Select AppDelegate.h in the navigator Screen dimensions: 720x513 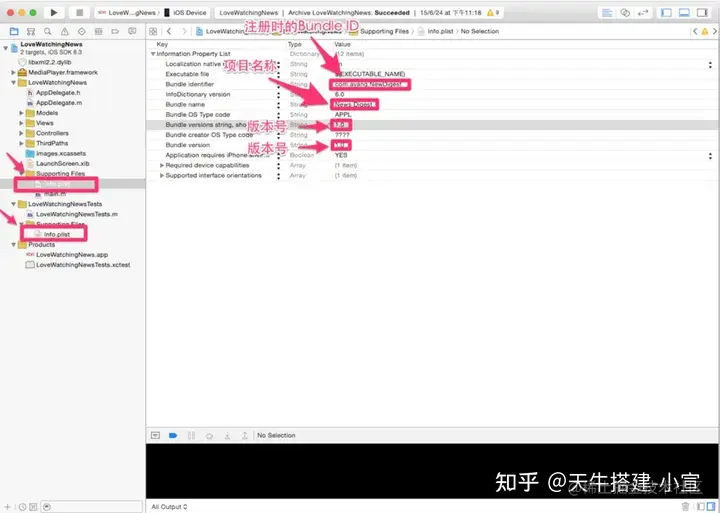58,92
